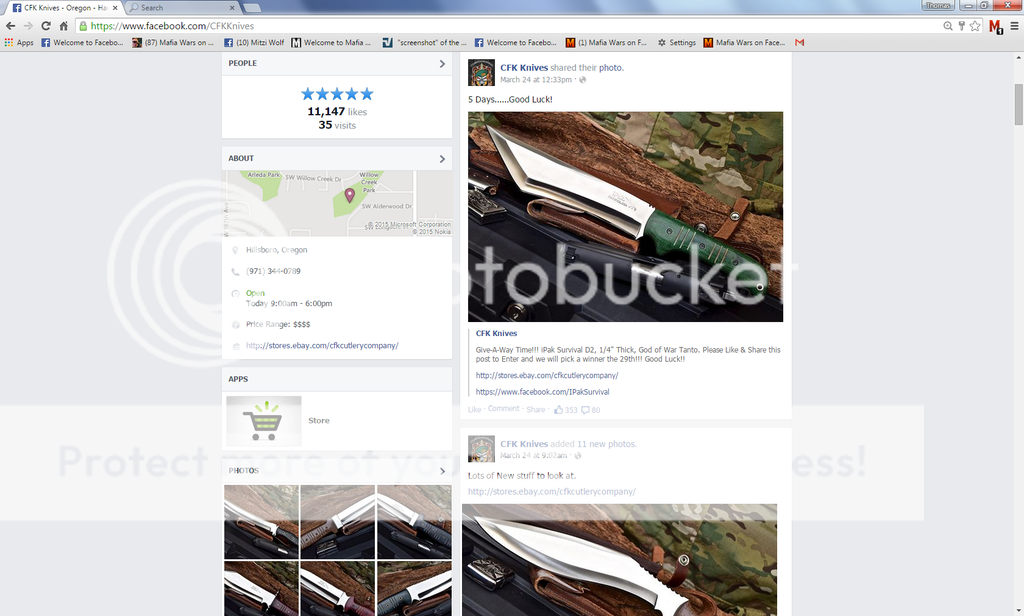This screenshot has height=616, width=1024.
Task: Click the map location pin marker
Action: [x=349, y=195]
